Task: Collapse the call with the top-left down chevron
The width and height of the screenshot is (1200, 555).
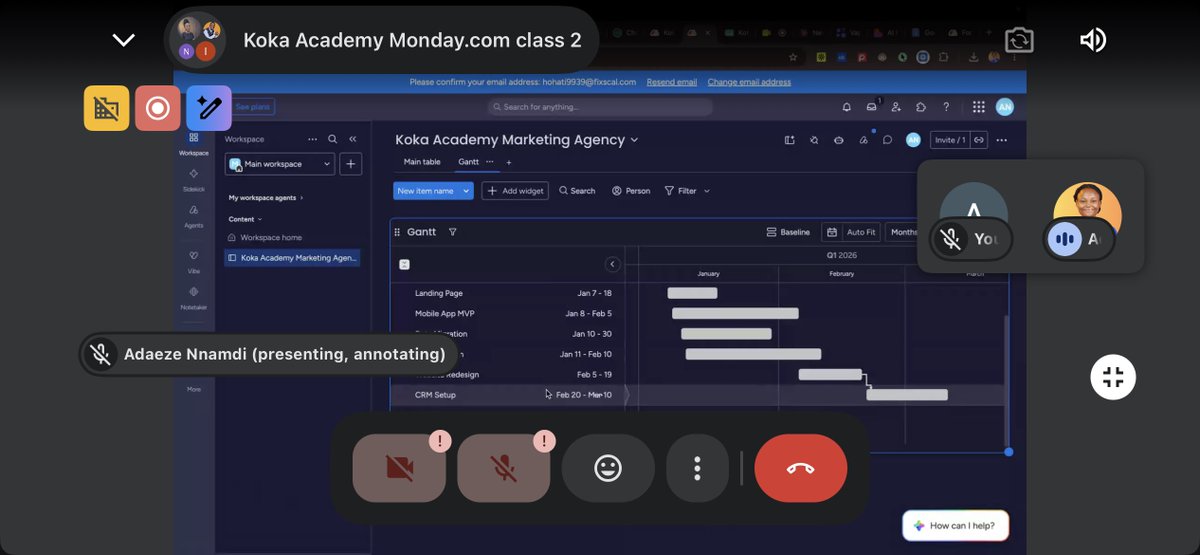Action: pyautogui.click(x=123, y=40)
